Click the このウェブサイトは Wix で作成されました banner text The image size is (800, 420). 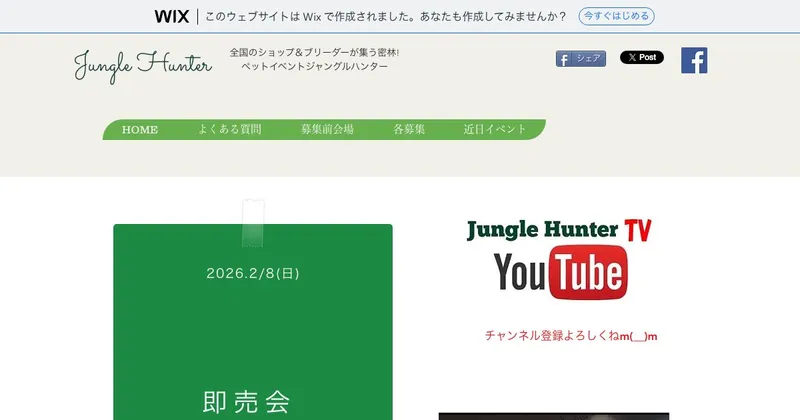point(386,16)
